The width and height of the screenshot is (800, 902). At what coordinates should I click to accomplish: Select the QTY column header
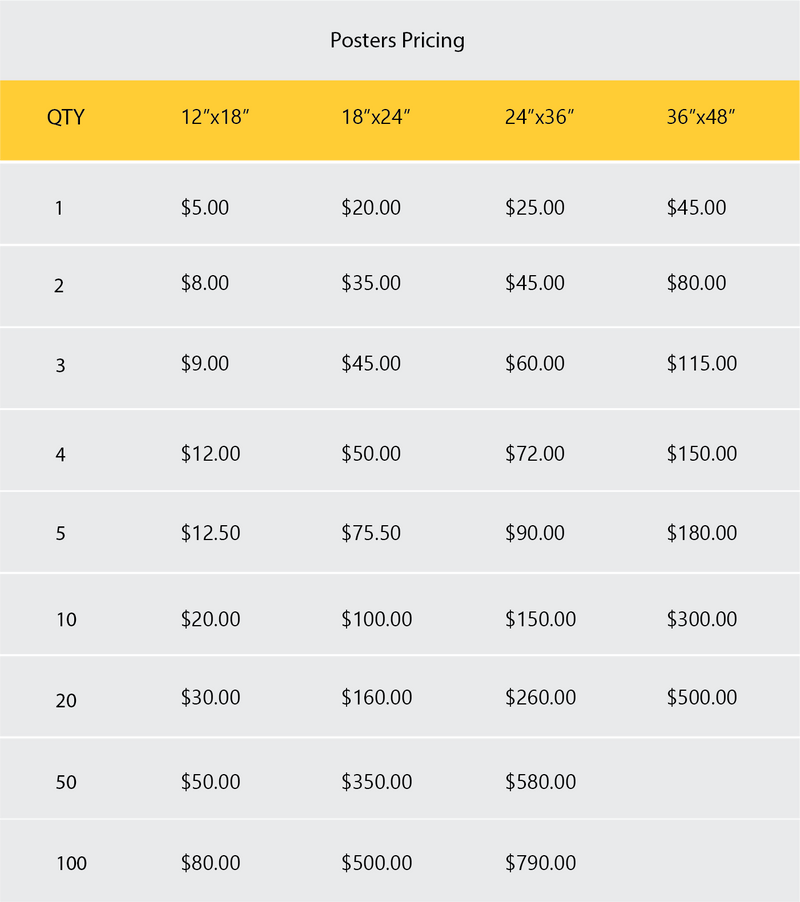pos(66,117)
